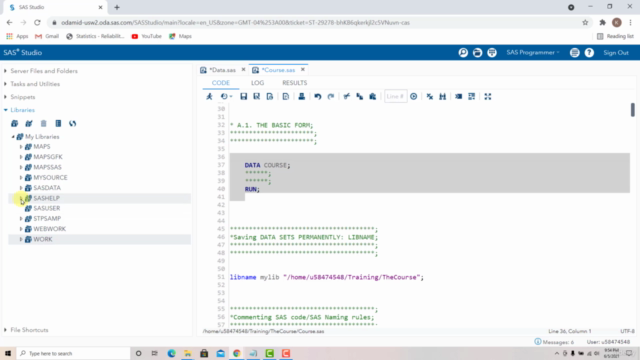Close the *Course.sas tab

click(303, 70)
